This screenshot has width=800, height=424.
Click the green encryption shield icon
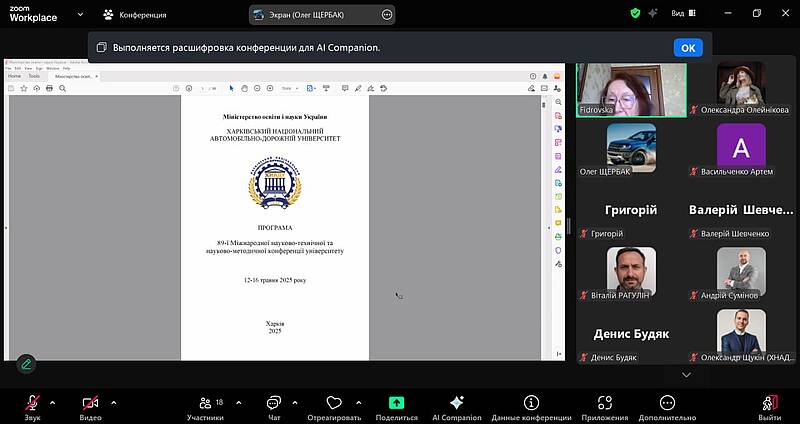click(634, 14)
